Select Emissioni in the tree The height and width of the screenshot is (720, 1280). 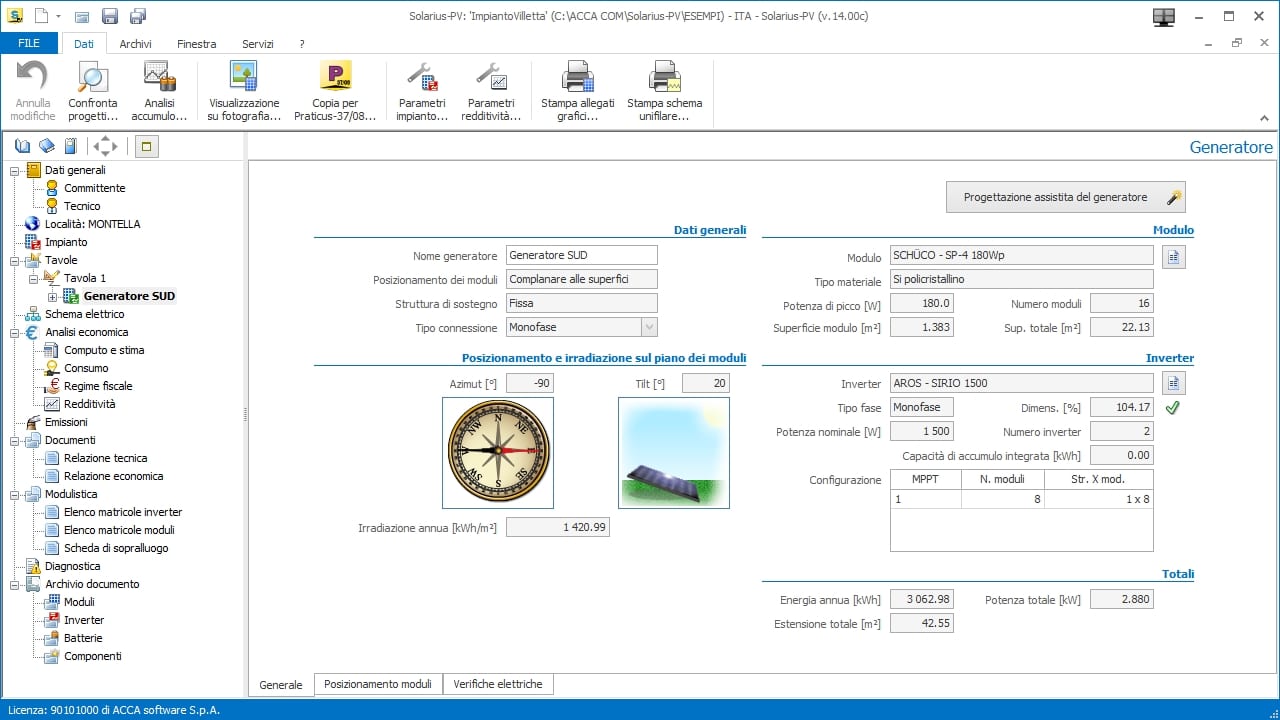tap(66, 422)
